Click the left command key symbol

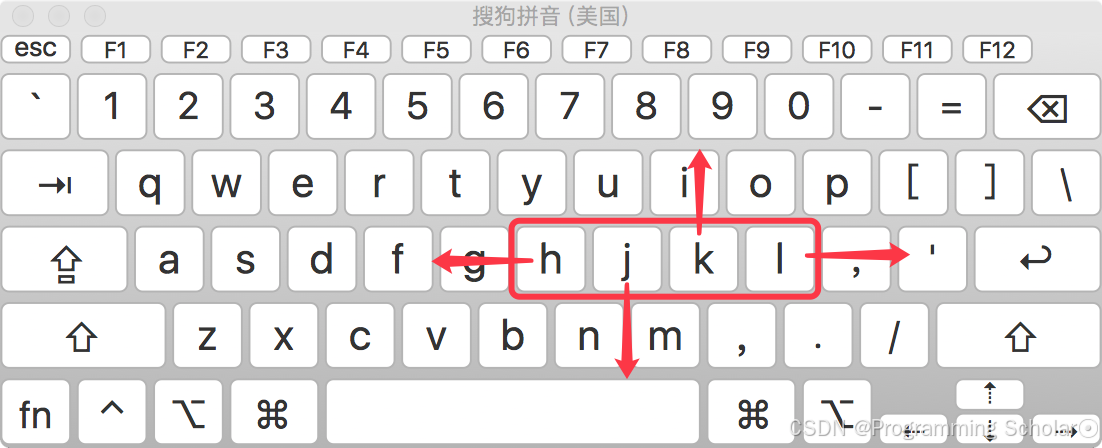pos(273,413)
